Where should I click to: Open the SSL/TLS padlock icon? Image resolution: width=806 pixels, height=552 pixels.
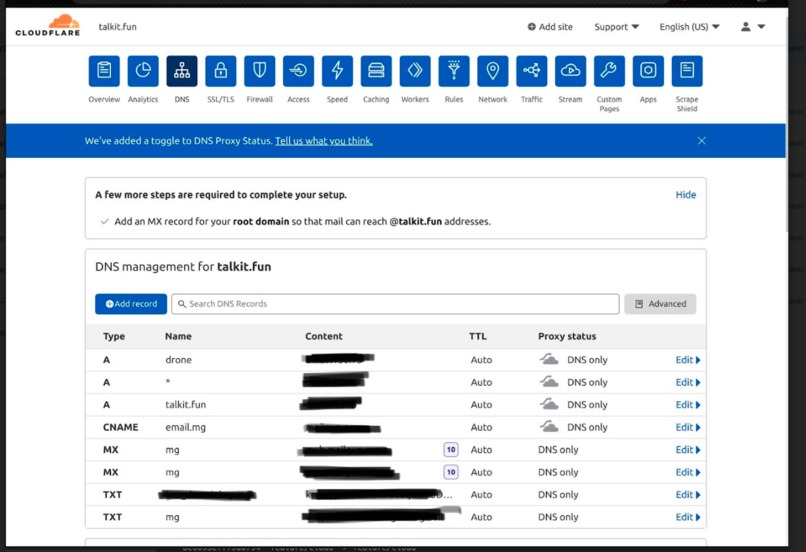pos(221,71)
